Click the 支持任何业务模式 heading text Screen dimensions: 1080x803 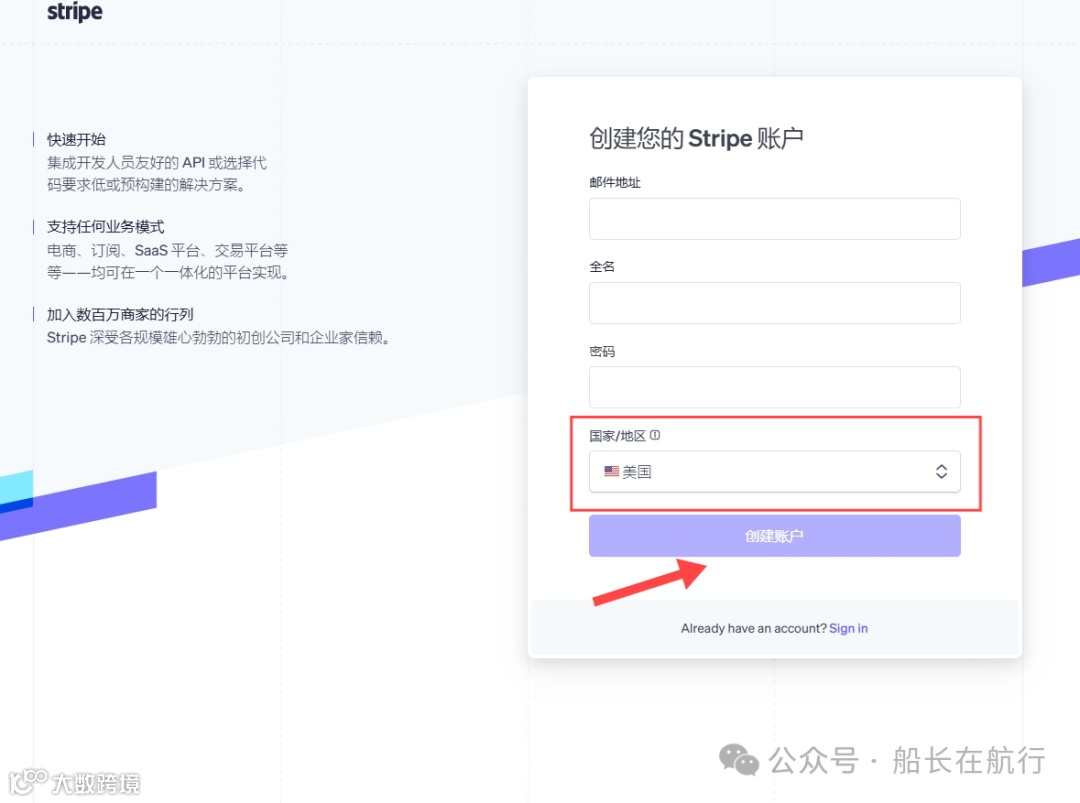click(x=105, y=227)
